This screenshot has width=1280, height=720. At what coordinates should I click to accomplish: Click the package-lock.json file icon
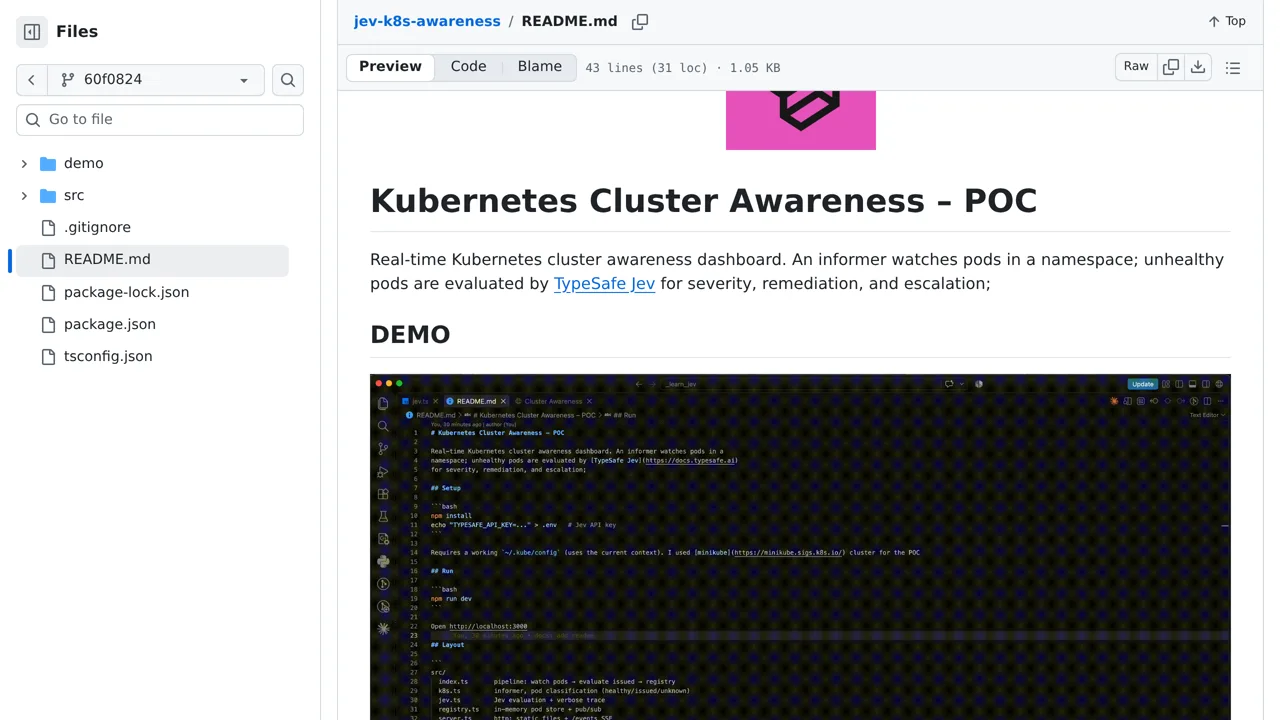pyautogui.click(x=48, y=292)
